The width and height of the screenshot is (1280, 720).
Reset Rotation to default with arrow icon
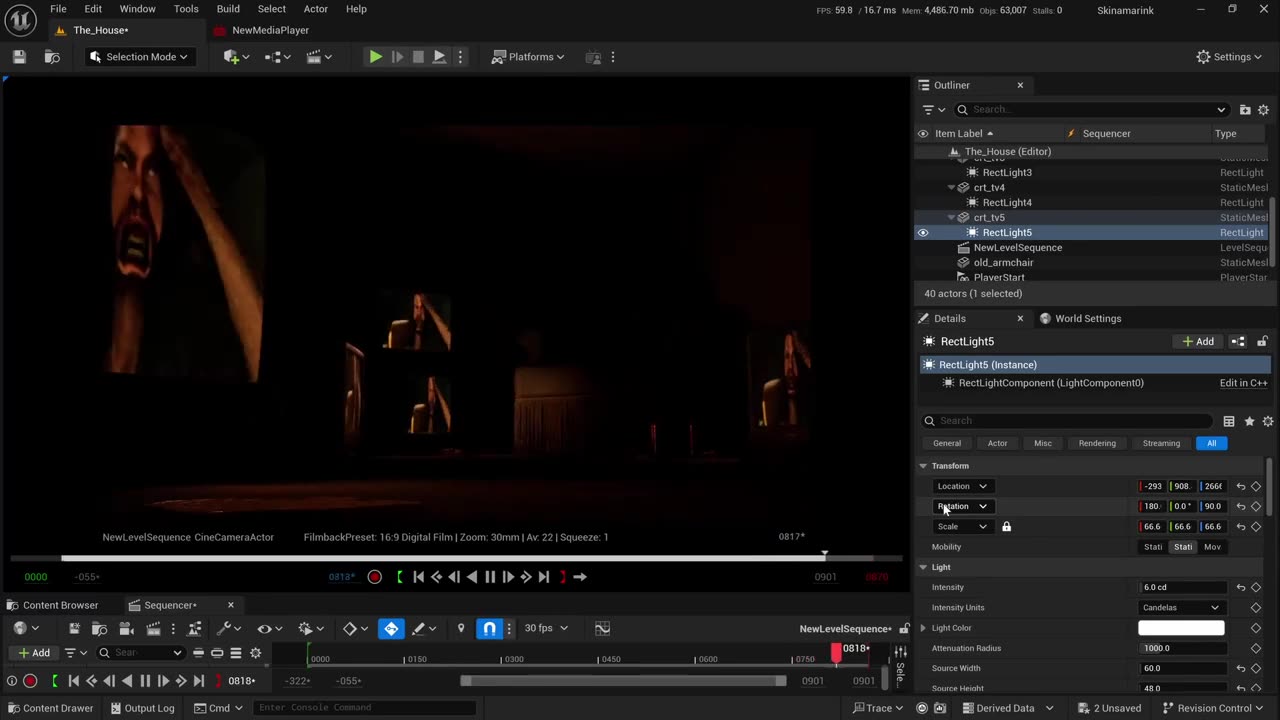[x=1240, y=506]
